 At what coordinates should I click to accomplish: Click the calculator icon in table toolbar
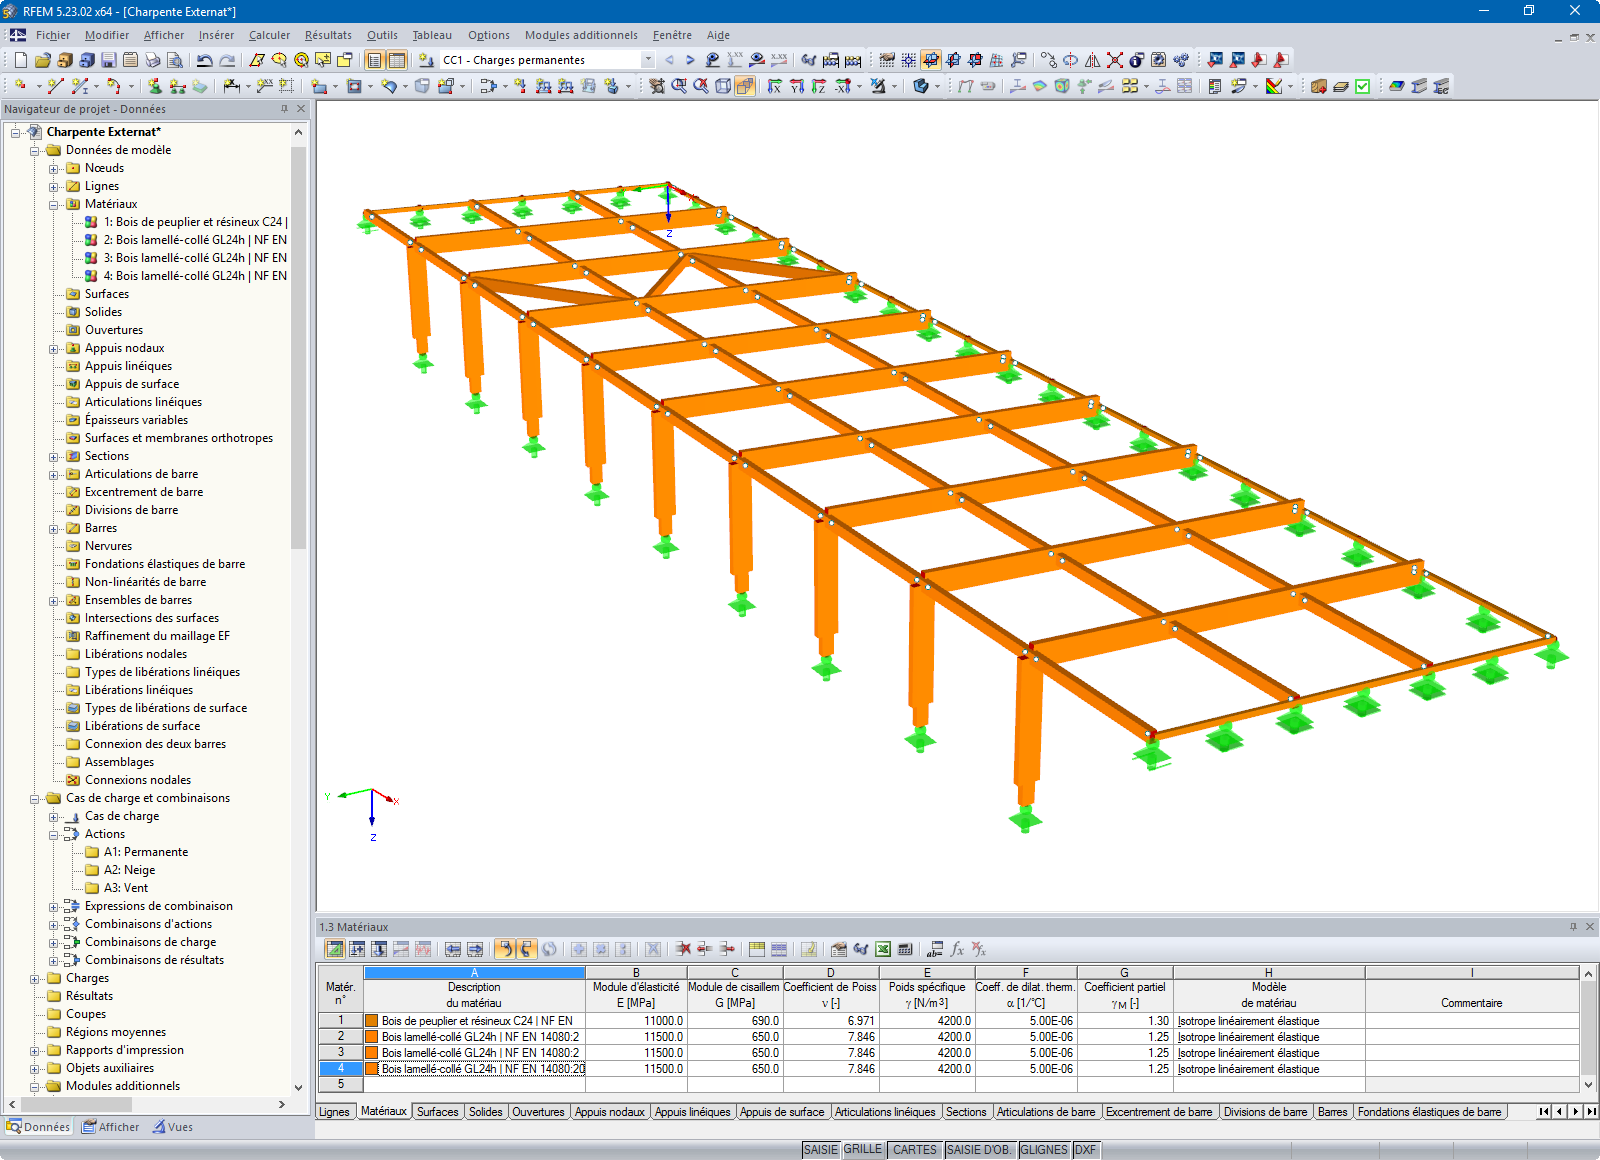(x=905, y=949)
